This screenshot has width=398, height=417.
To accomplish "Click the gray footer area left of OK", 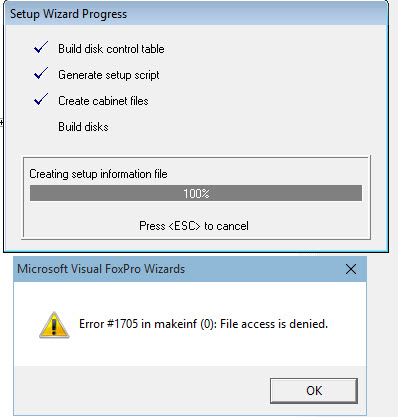I will pos(142,390).
